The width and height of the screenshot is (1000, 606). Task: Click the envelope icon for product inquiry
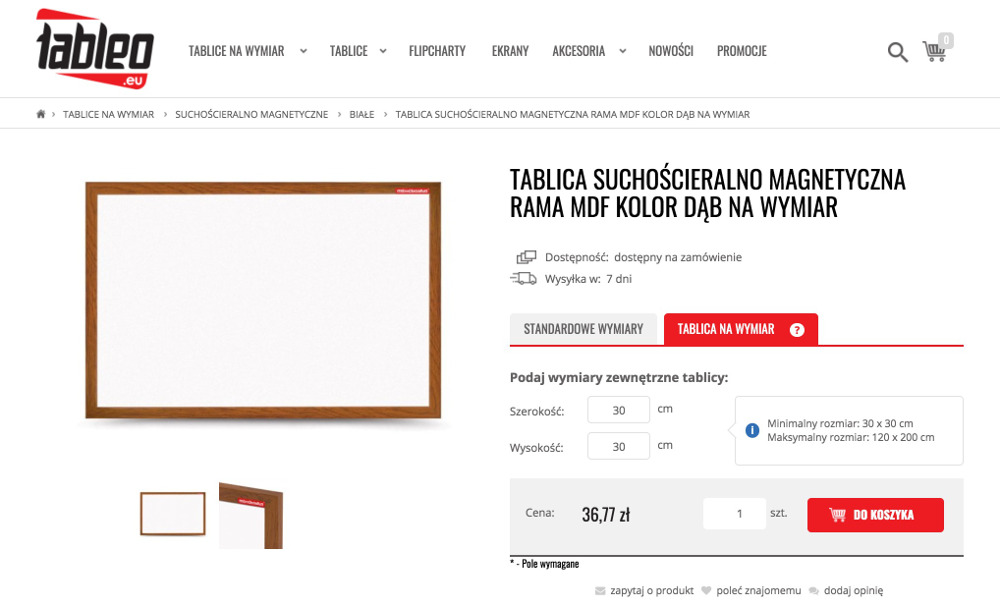click(600, 591)
